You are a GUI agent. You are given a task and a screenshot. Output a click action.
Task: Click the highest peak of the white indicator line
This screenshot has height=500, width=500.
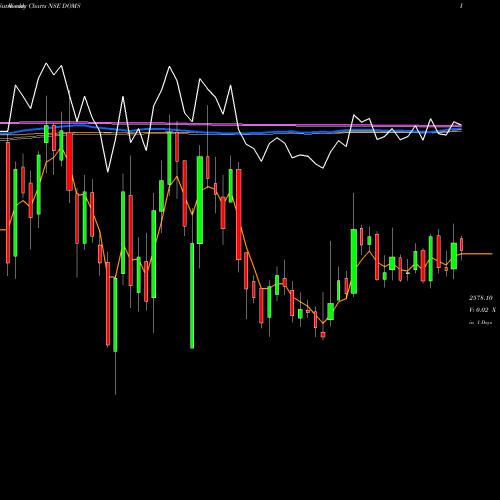[46, 63]
